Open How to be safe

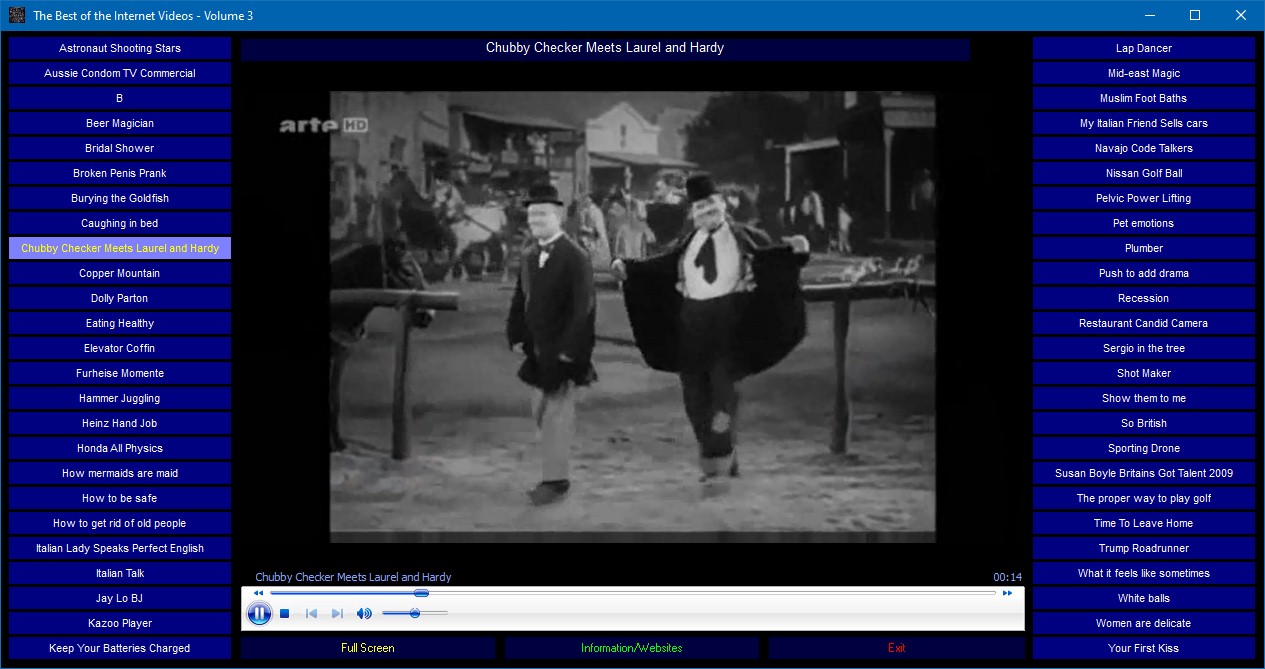[120, 498]
